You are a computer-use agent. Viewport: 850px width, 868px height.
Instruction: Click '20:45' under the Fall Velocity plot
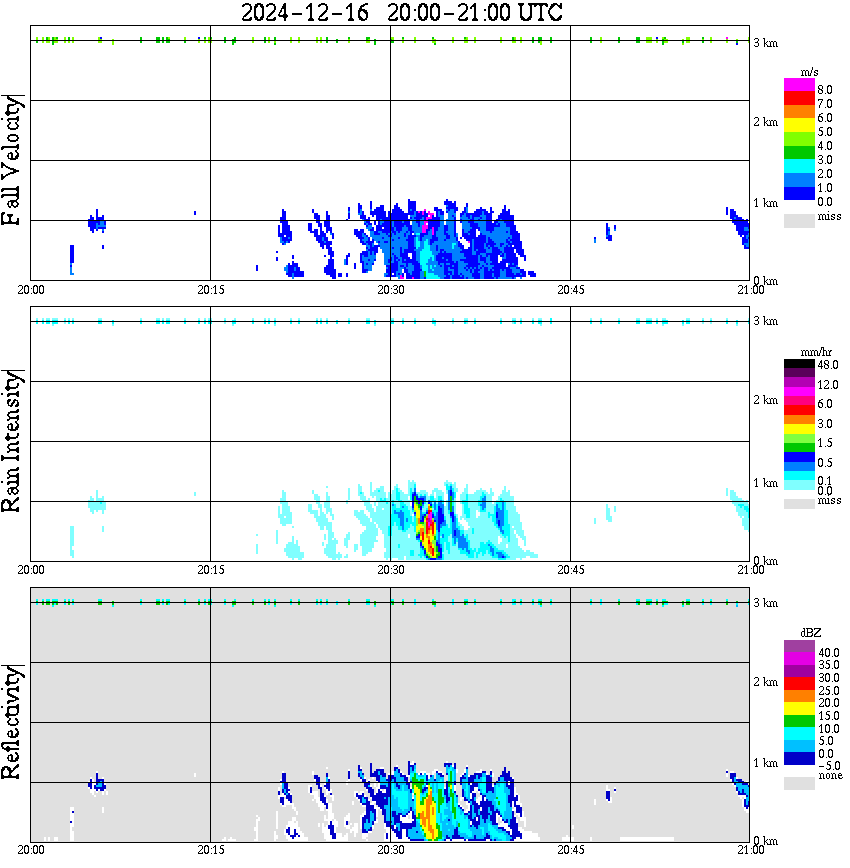570,290
